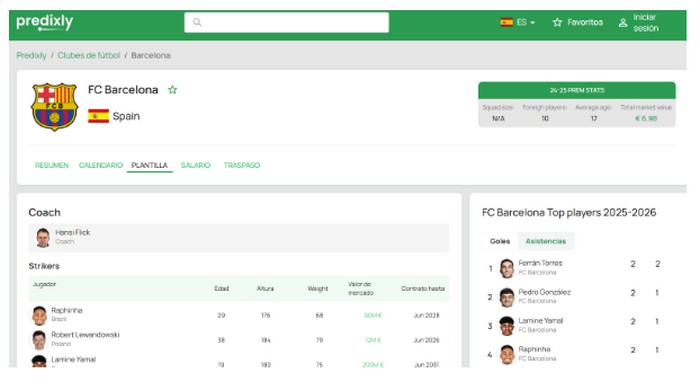Focus the search input field

[287, 22]
